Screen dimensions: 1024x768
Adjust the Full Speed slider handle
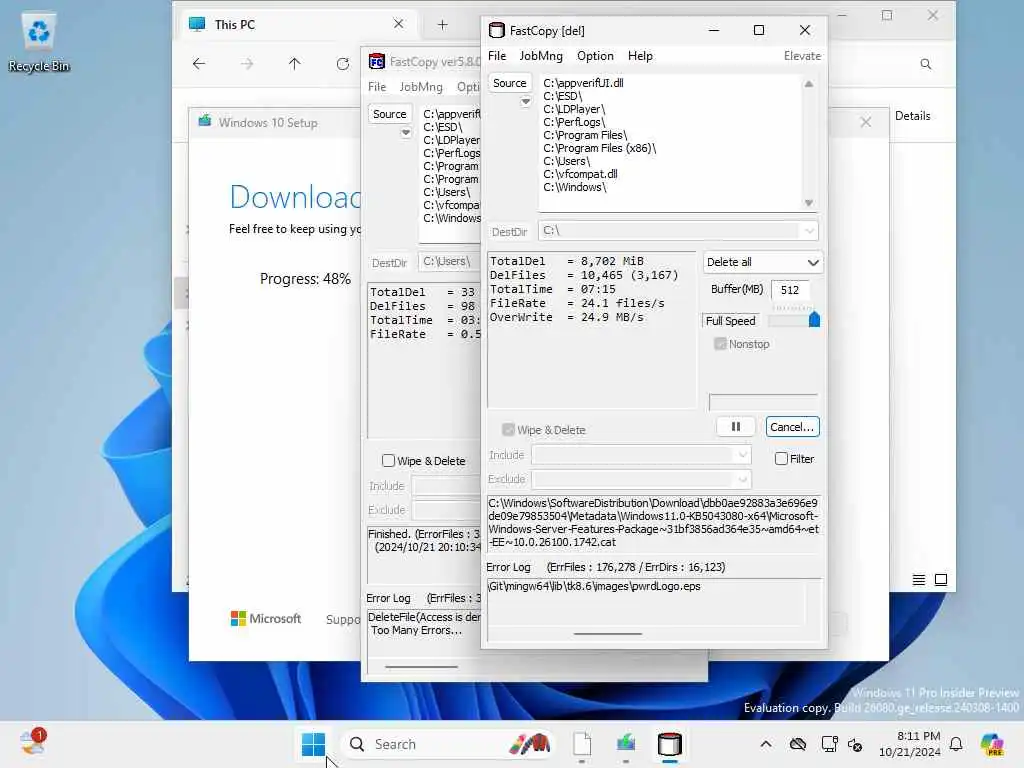[814, 319]
